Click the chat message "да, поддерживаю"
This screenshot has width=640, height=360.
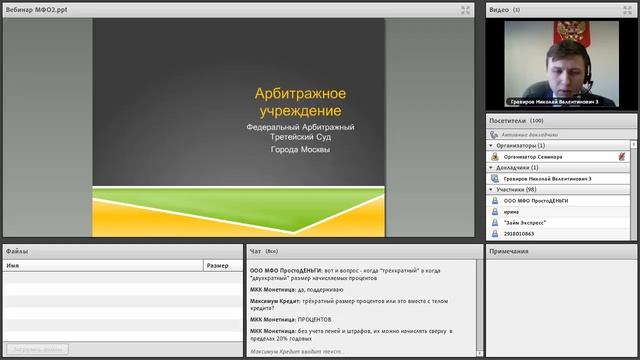pos(297,290)
